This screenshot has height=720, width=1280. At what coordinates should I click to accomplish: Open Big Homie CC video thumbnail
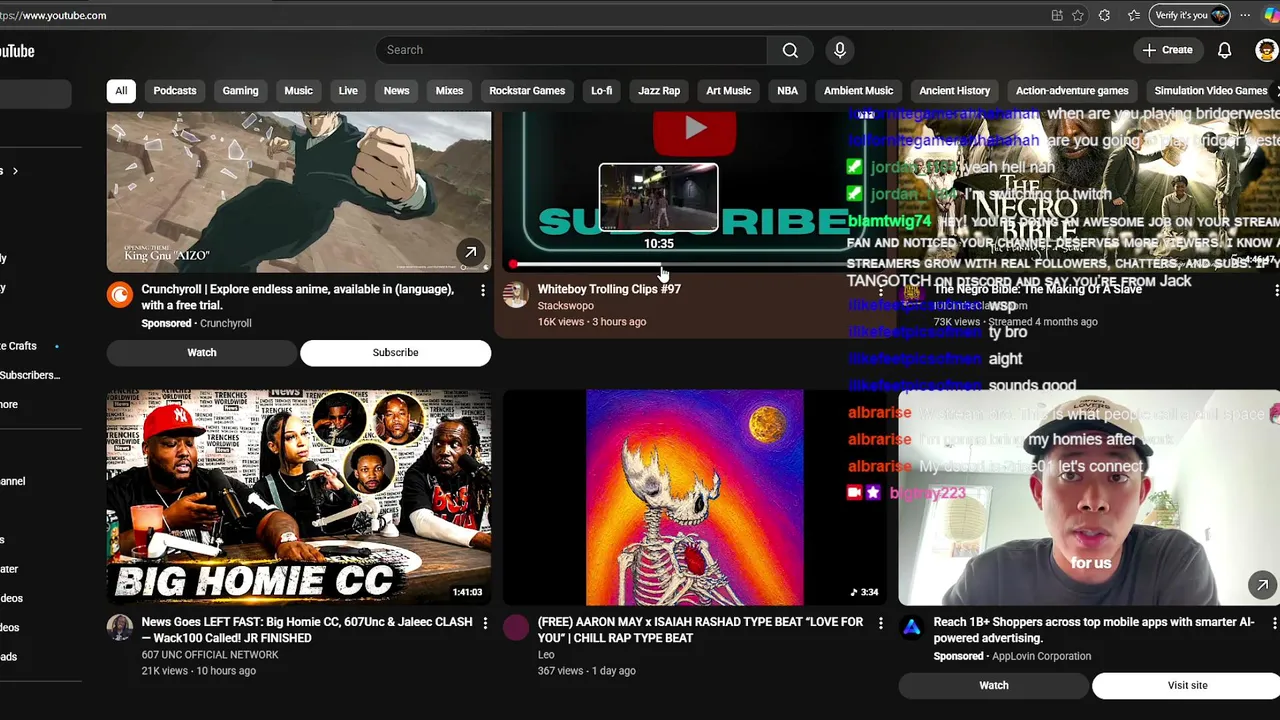[x=299, y=498]
